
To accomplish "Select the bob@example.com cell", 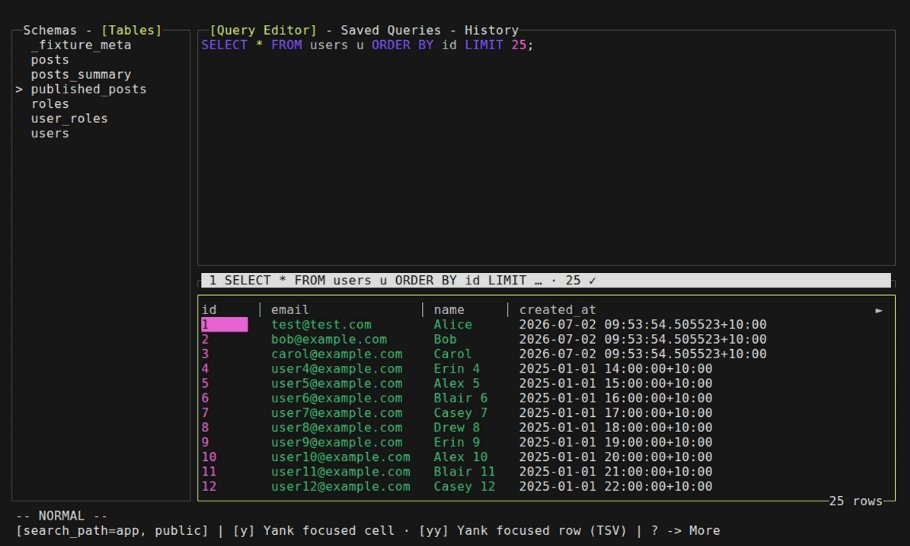I will pyautogui.click(x=329, y=339).
